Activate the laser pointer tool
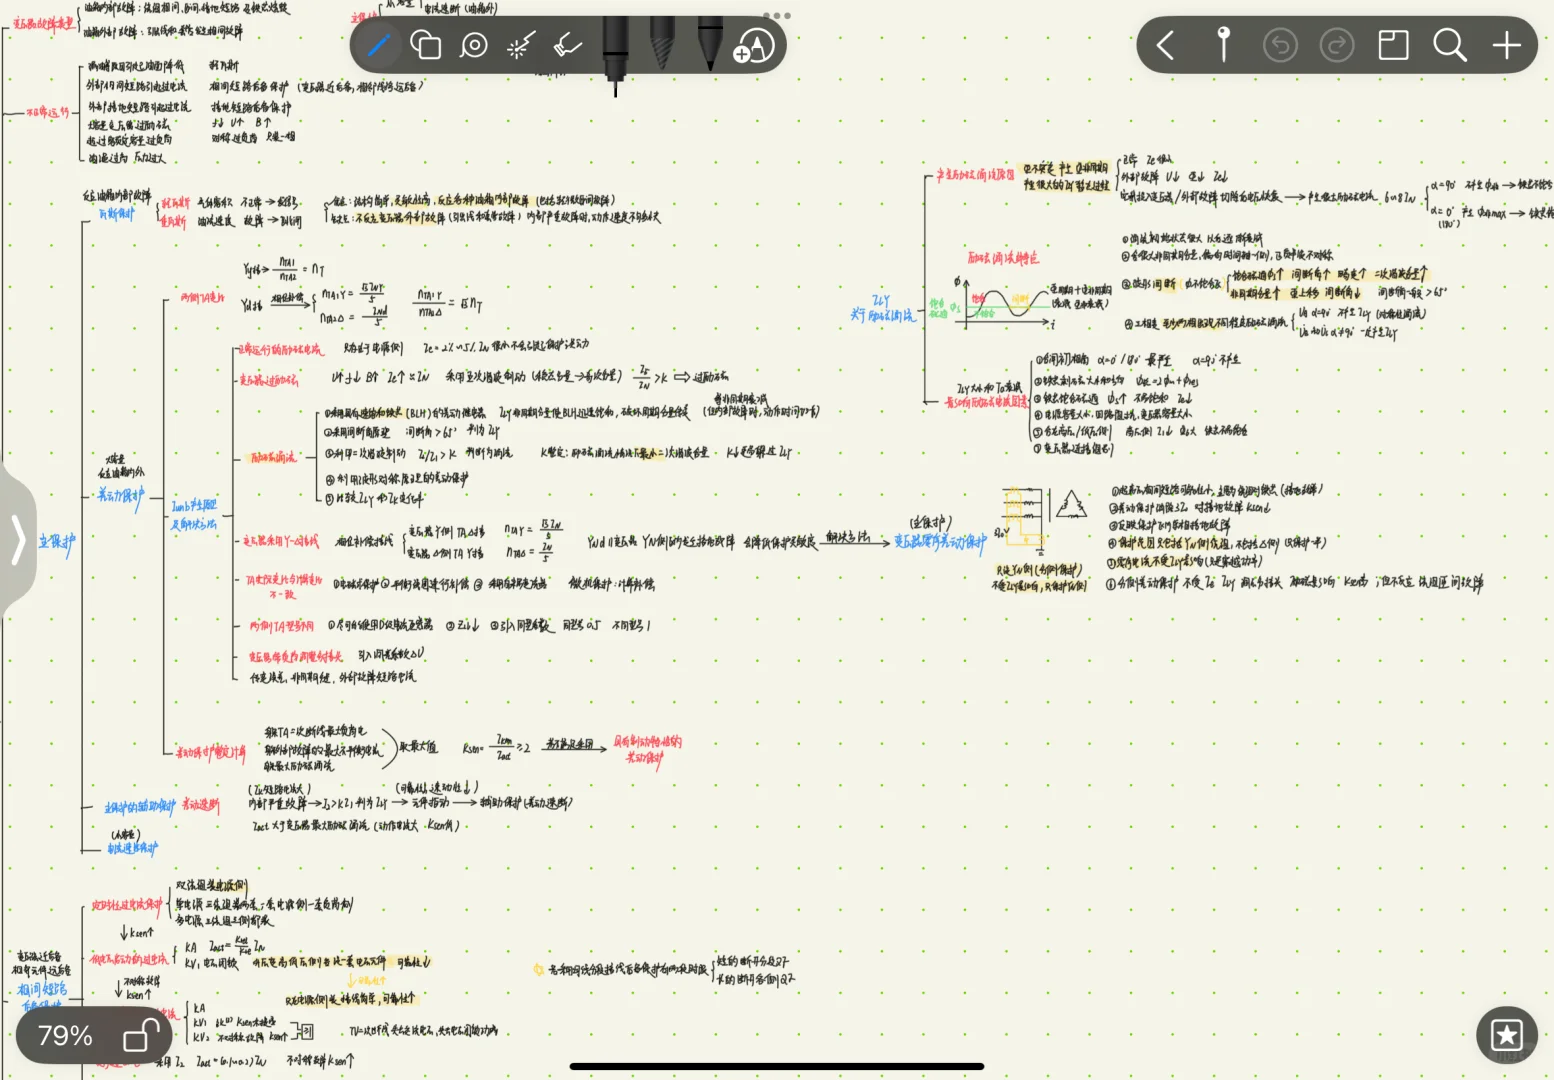Screen dimensions: 1554x1080 coord(521,46)
